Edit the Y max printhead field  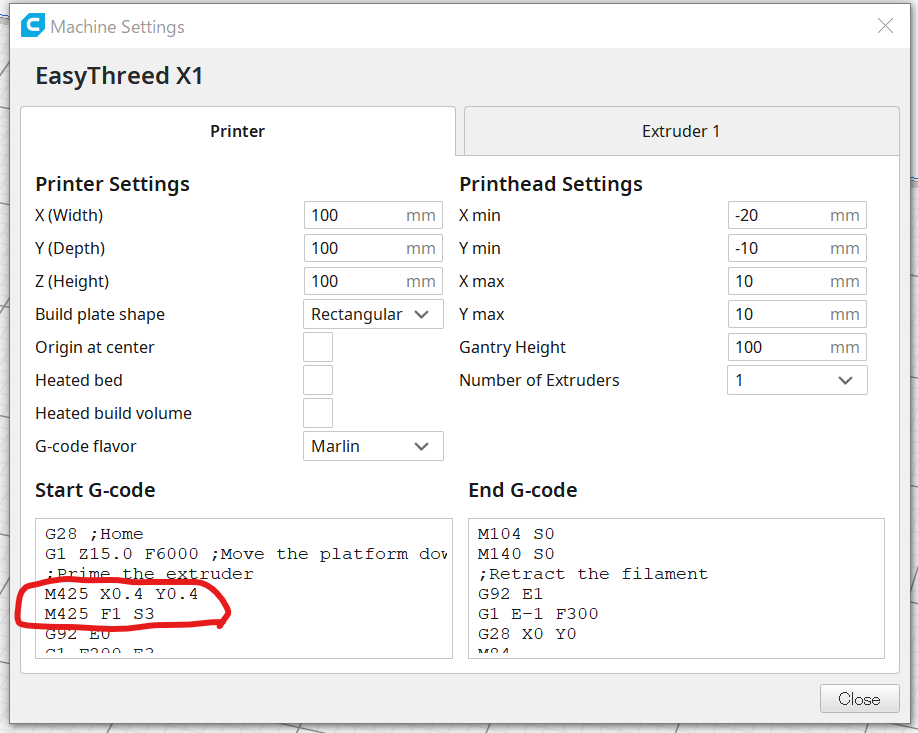pyautogui.click(x=797, y=314)
